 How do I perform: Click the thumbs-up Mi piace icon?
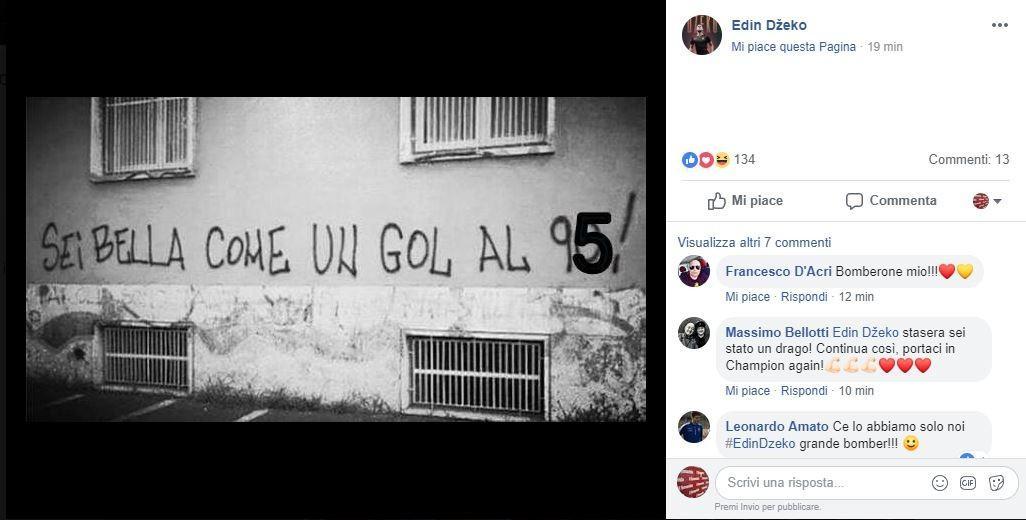click(717, 201)
